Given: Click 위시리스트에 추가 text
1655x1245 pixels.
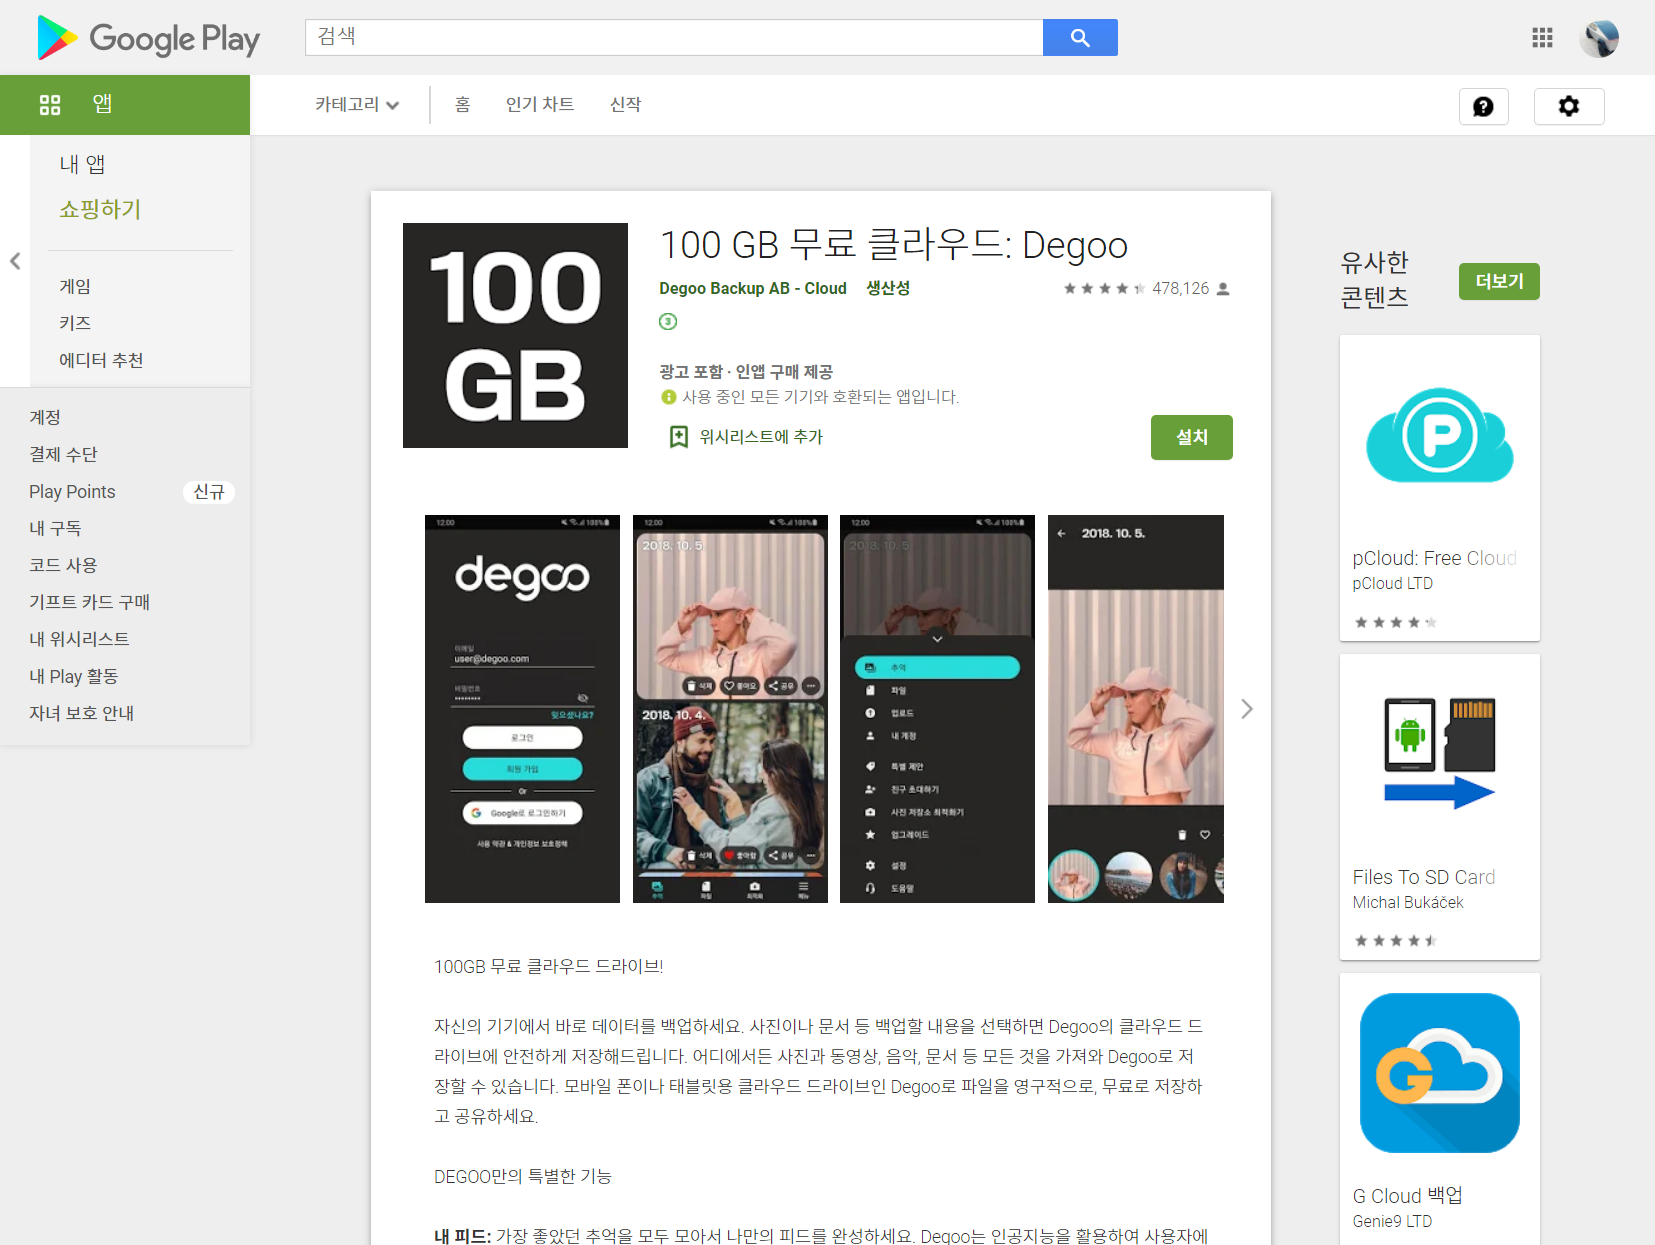Looking at the screenshot, I should point(761,437).
